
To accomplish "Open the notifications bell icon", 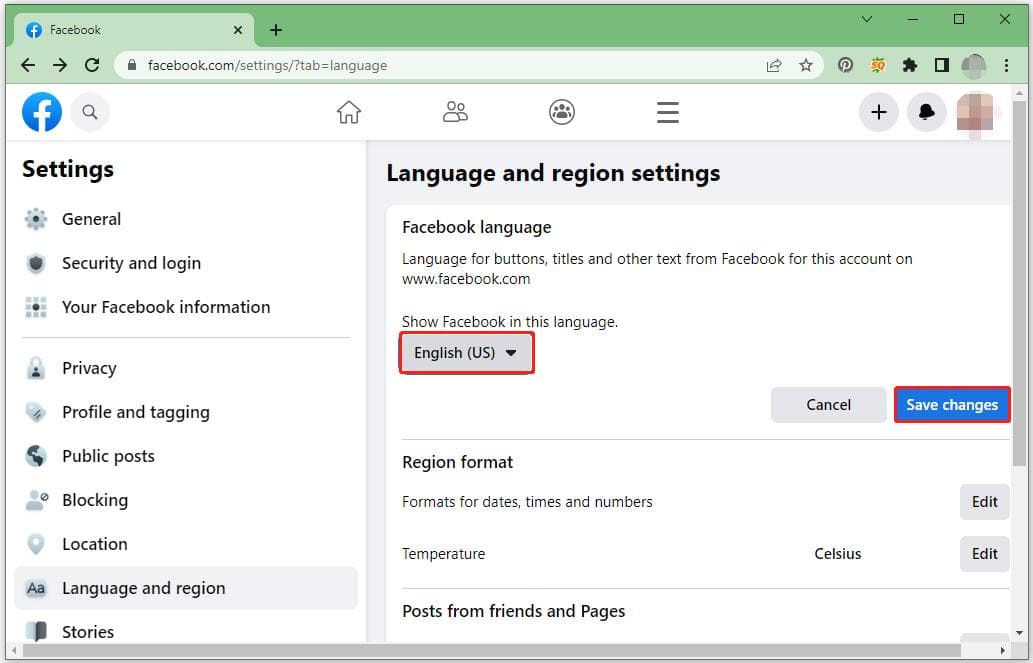I will [x=926, y=112].
